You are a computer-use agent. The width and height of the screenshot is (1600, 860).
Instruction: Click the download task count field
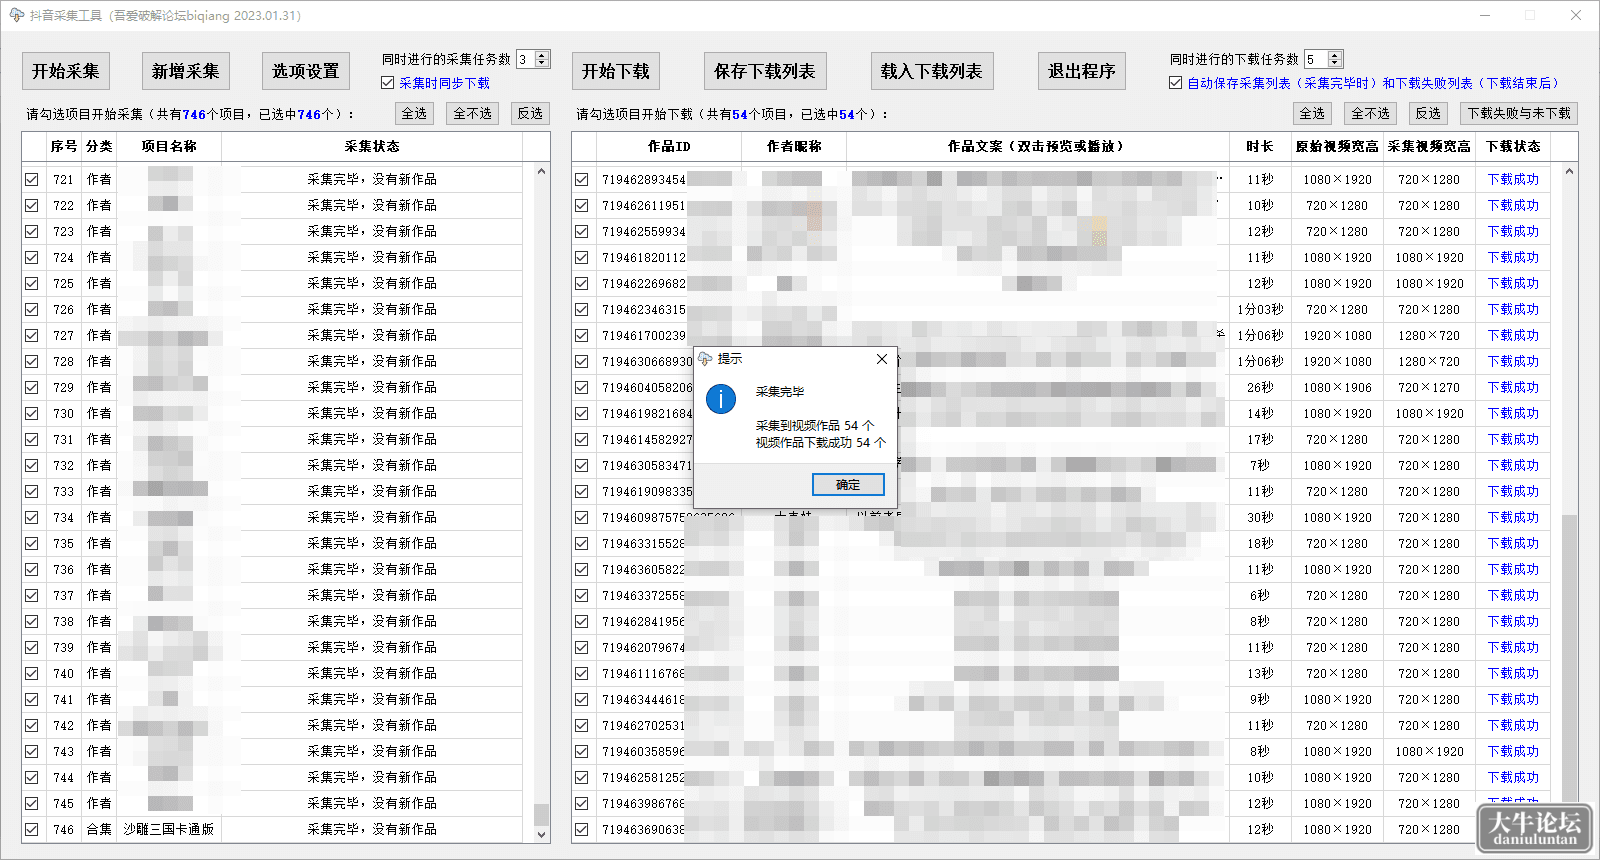(x=1315, y=60)
